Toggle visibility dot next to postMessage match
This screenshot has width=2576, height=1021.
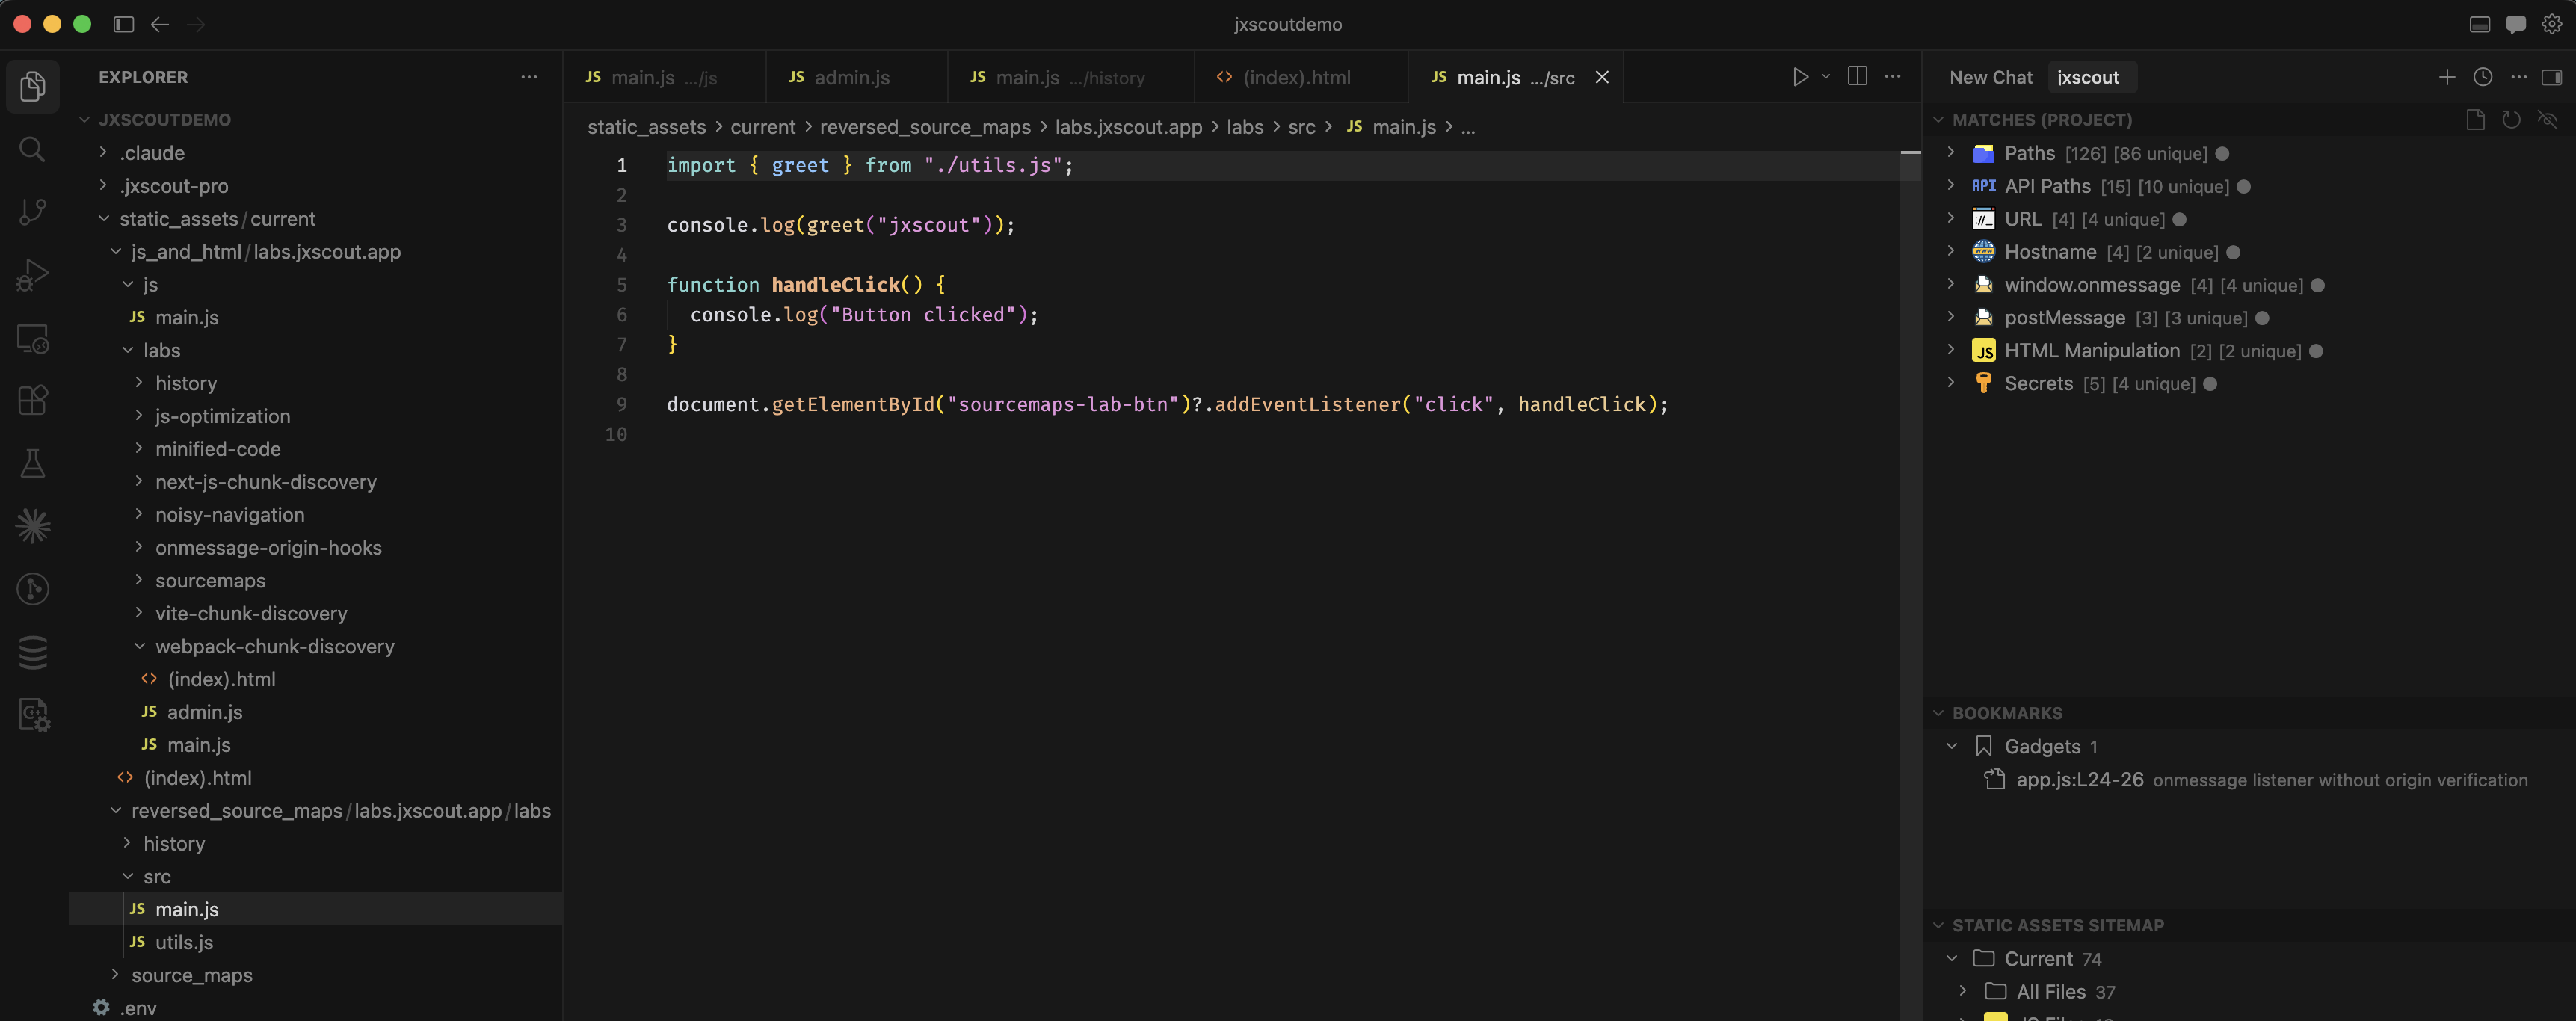point(2262,318)
